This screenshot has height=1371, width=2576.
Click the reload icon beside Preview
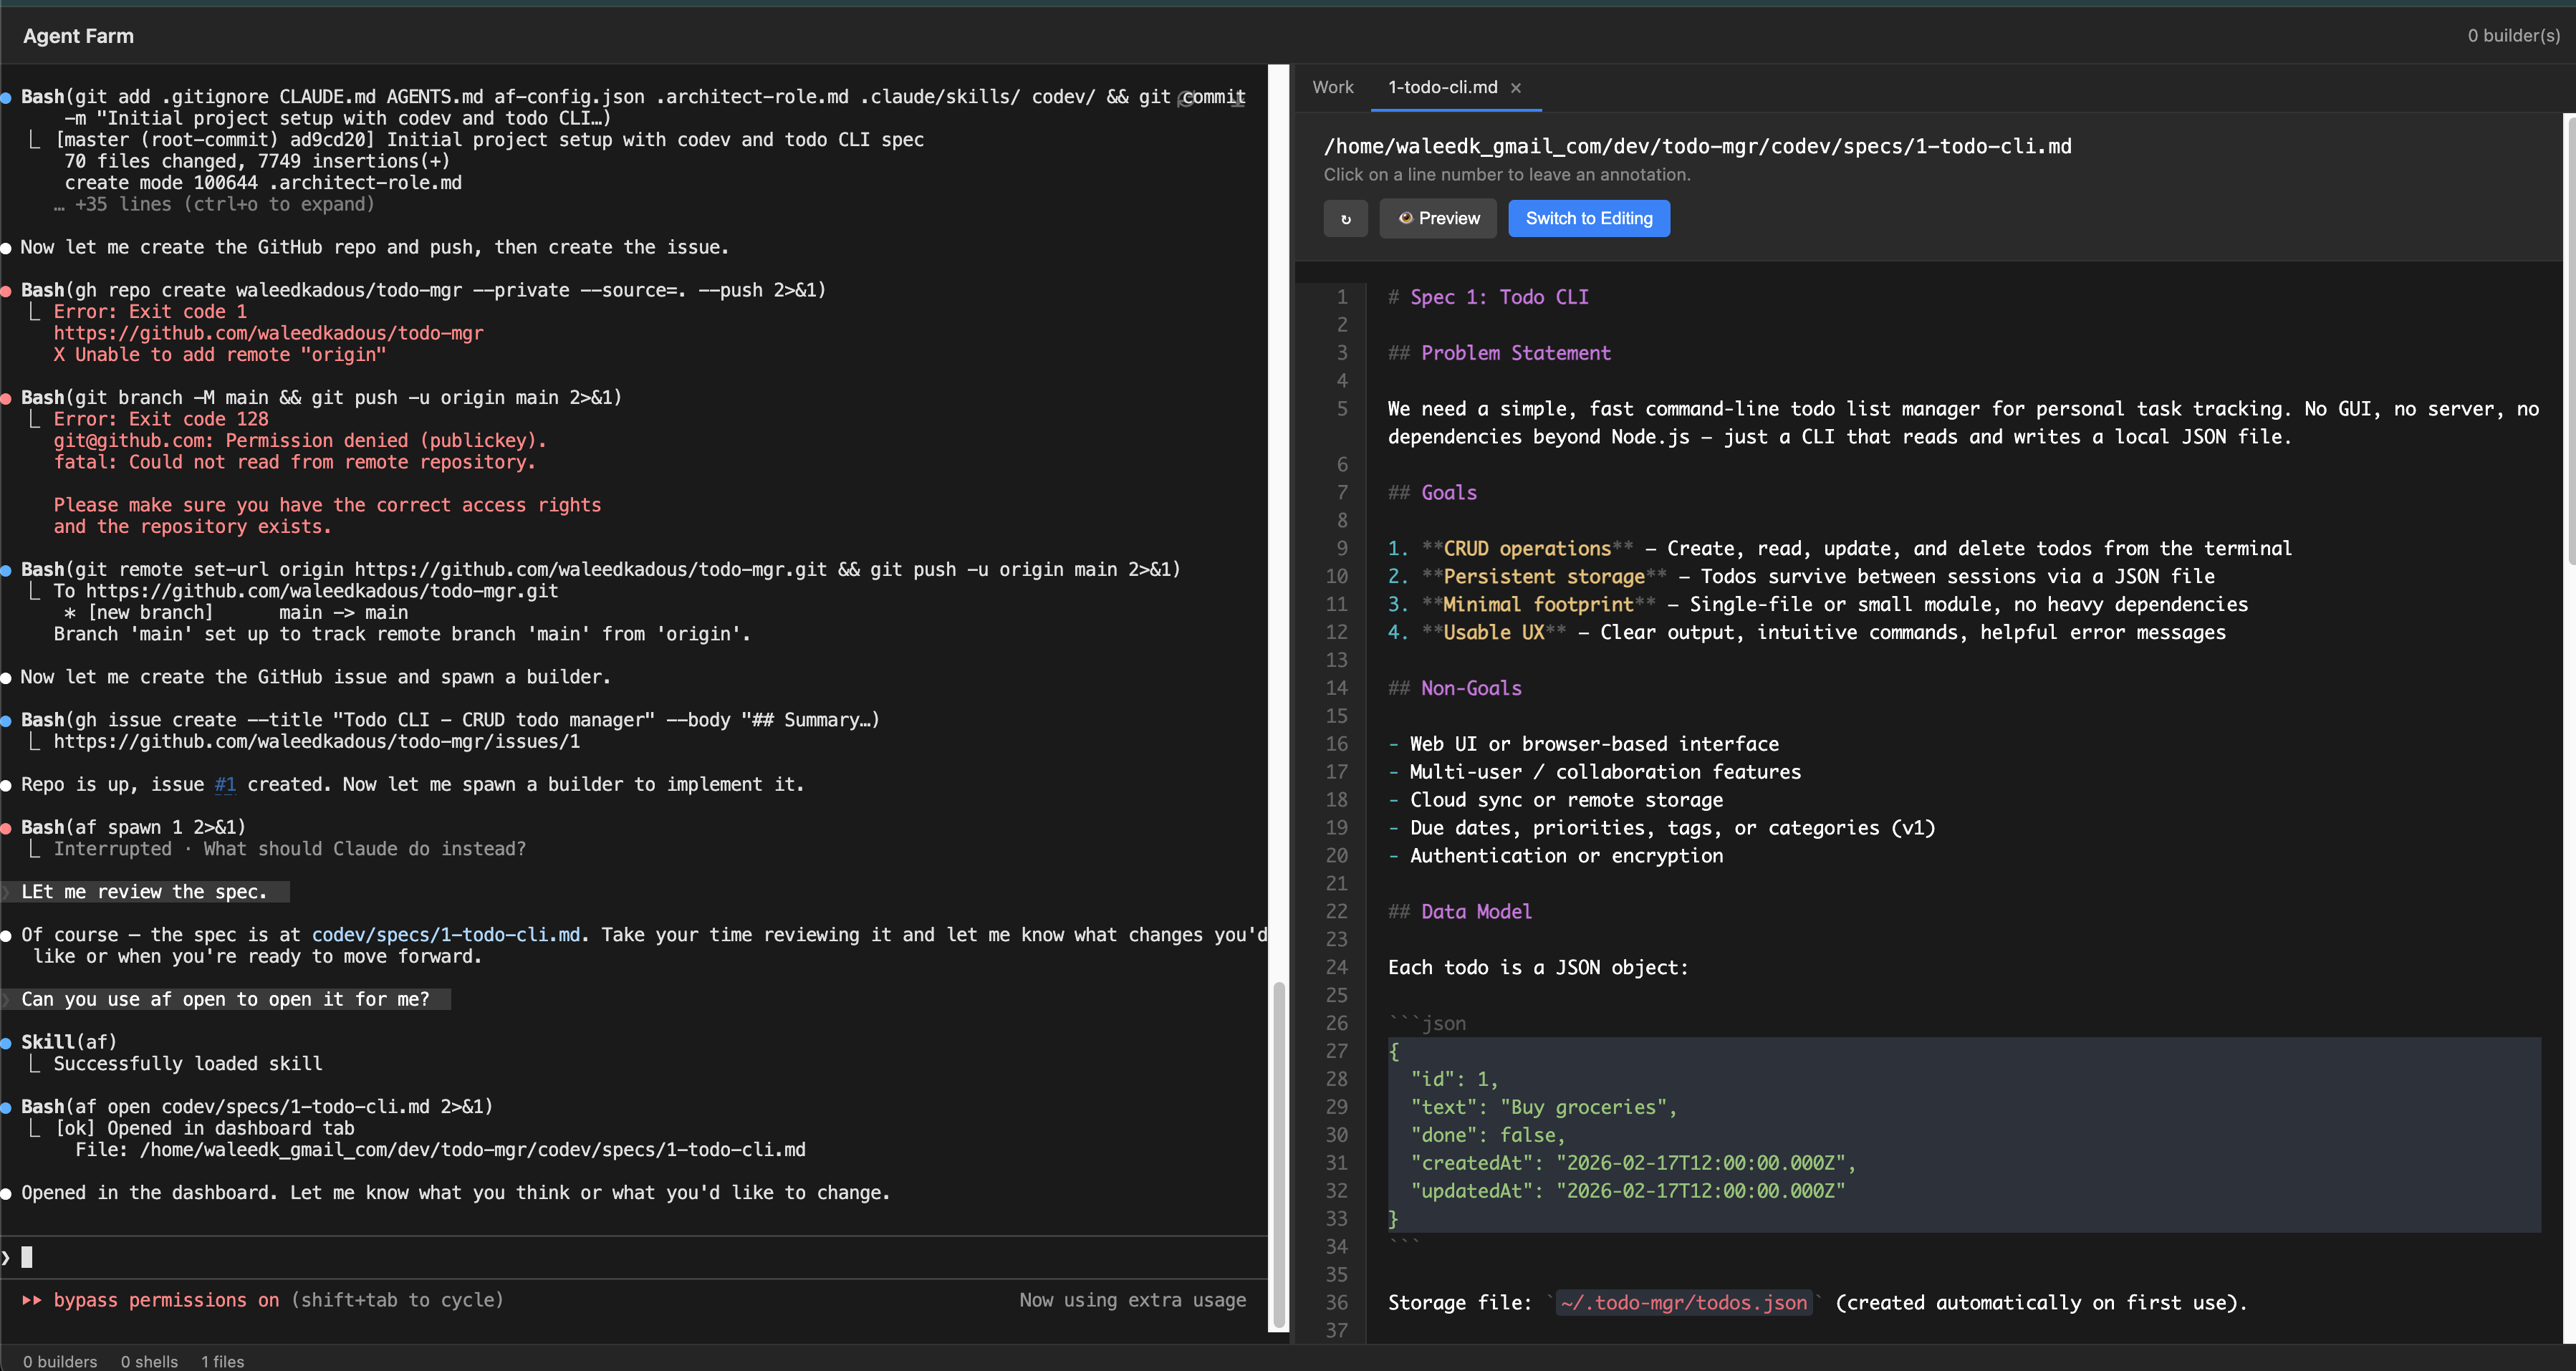pos(1346,218)
